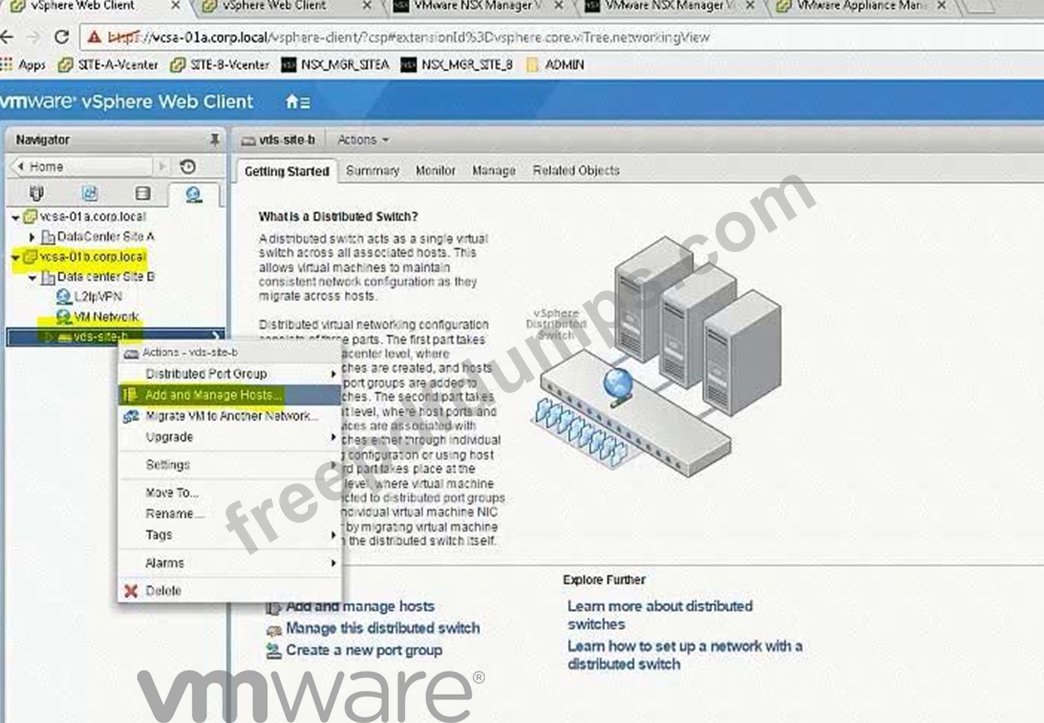Collapse the vcsa-01b.corp.local tree node
This screenshot has width=1044, height=723.
pyautogui.click(x=15, y=257)
